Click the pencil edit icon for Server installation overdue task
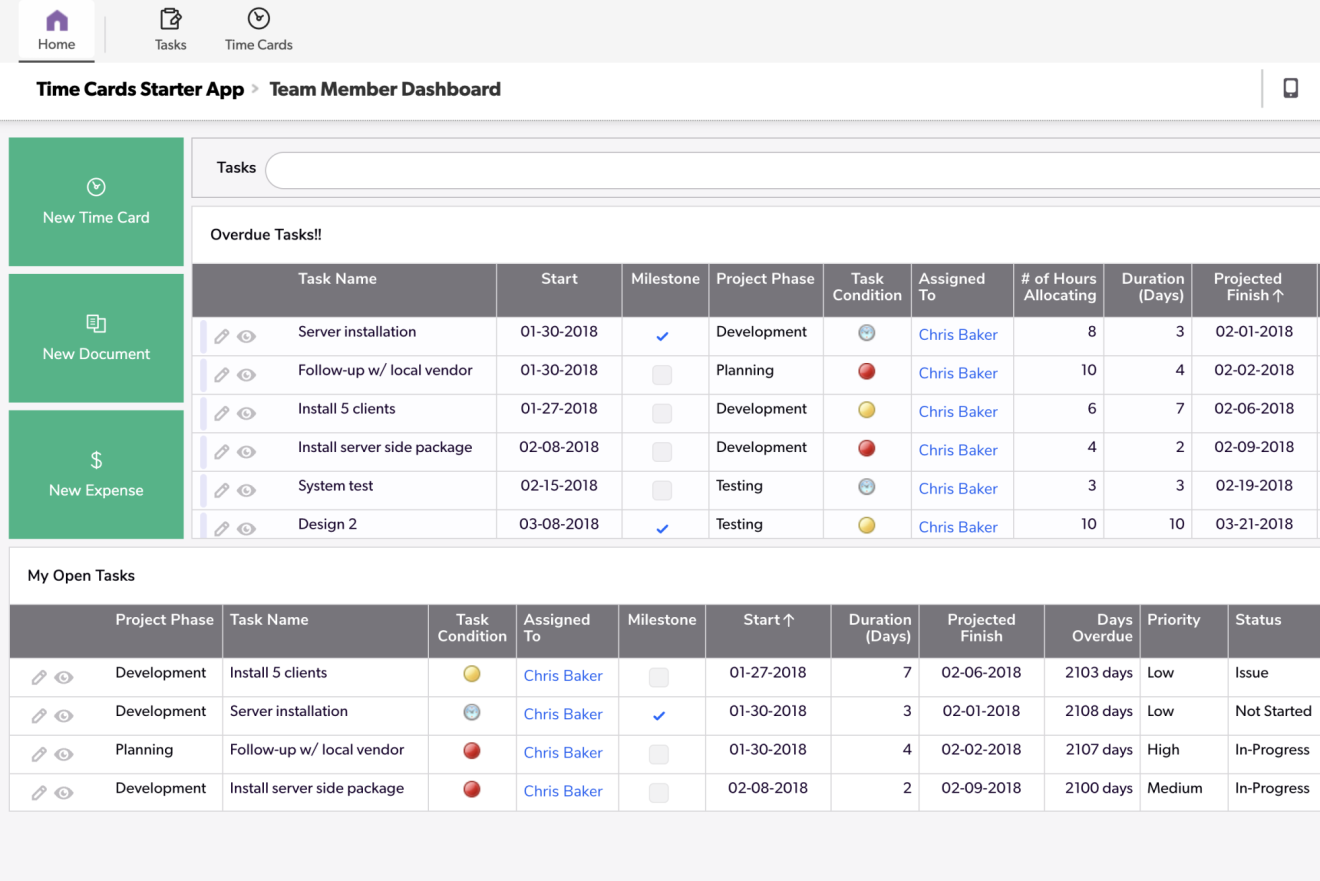1320x881 pixels. click(x=222, y=337)
